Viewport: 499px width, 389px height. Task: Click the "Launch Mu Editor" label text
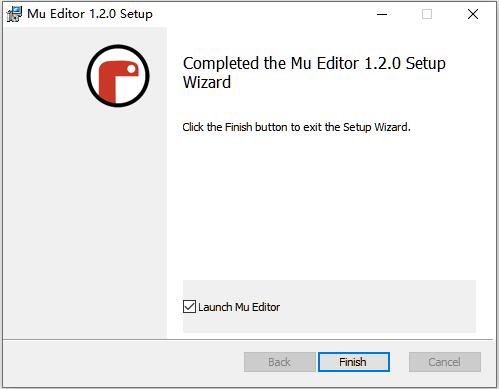pos(239,307)
